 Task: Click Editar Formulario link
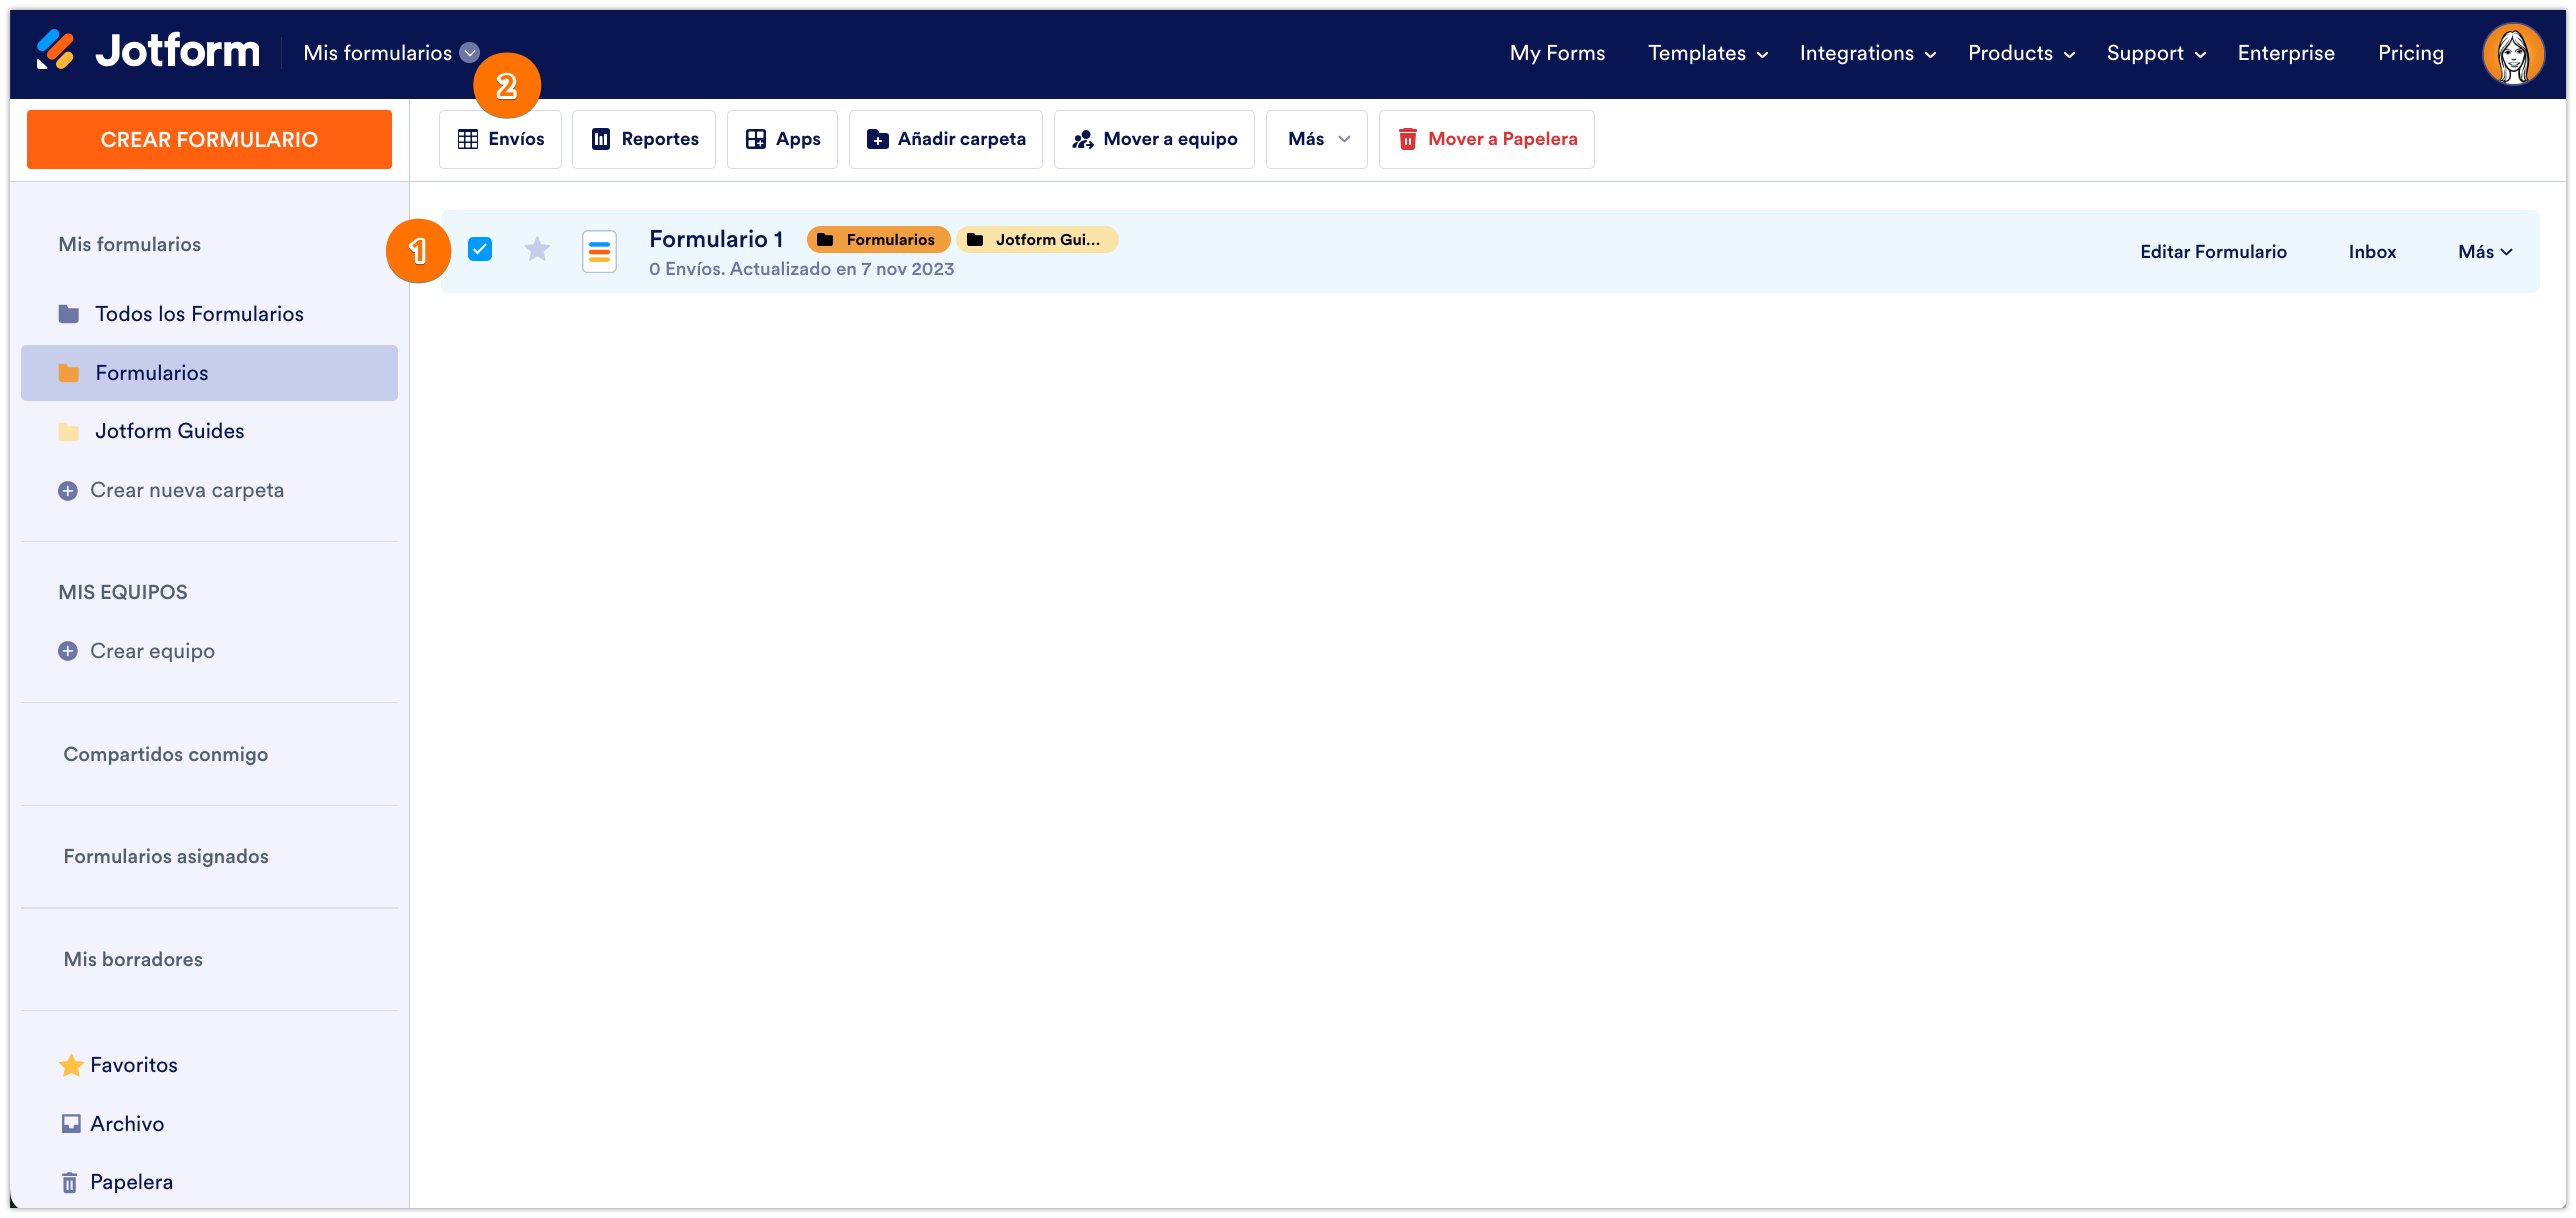click(2212, 252)
